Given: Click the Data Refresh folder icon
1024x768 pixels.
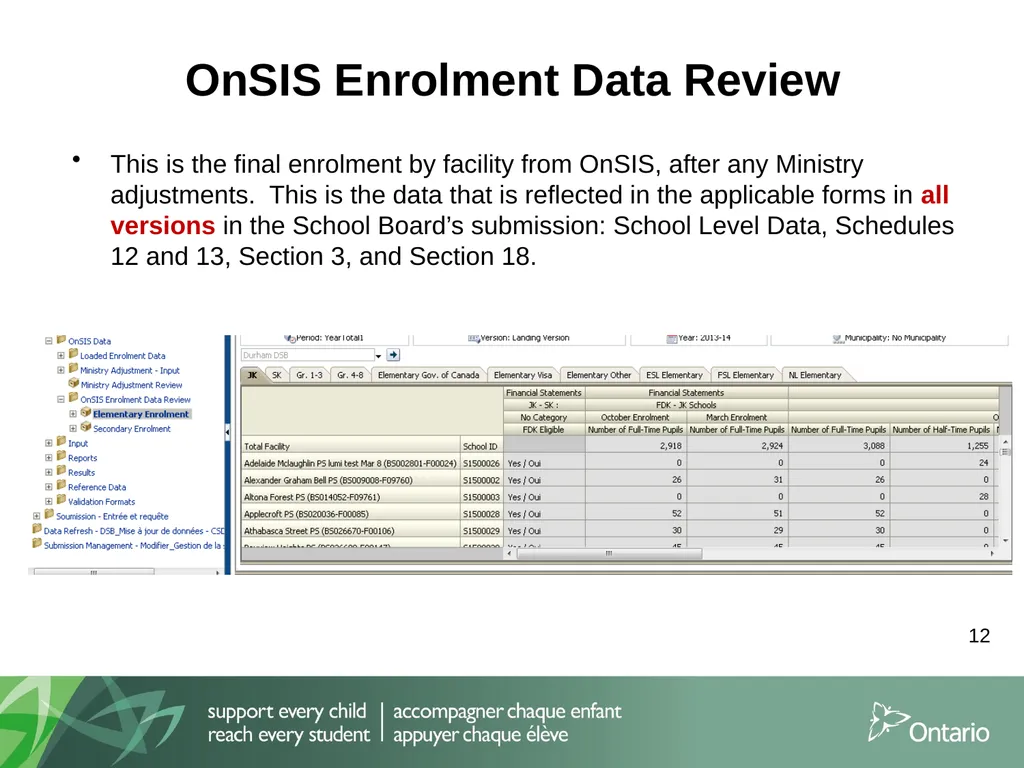Looking at the screenshot, I should (37, 529).
